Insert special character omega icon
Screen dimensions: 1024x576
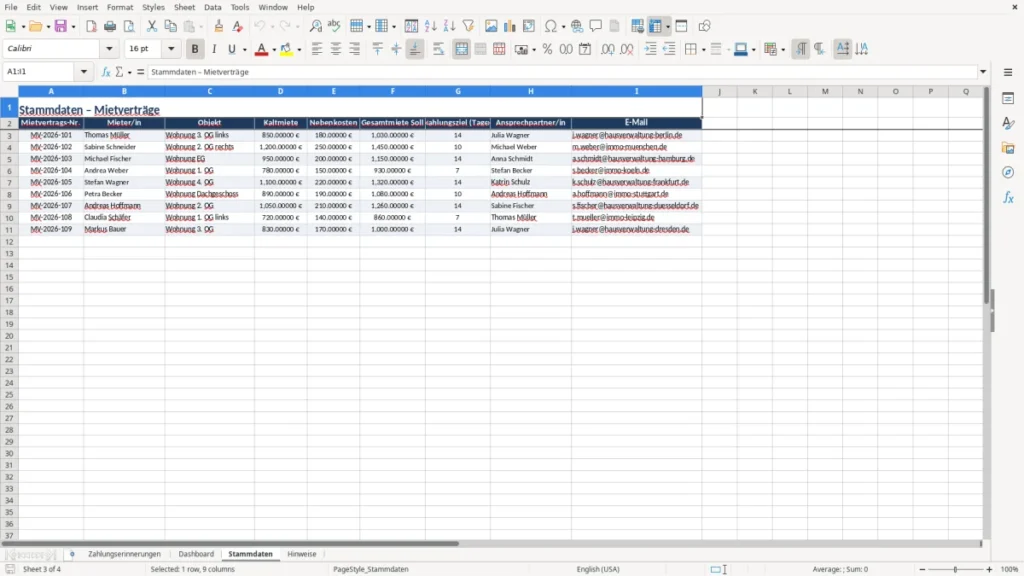pyautogui.click(x=551, y=26)
